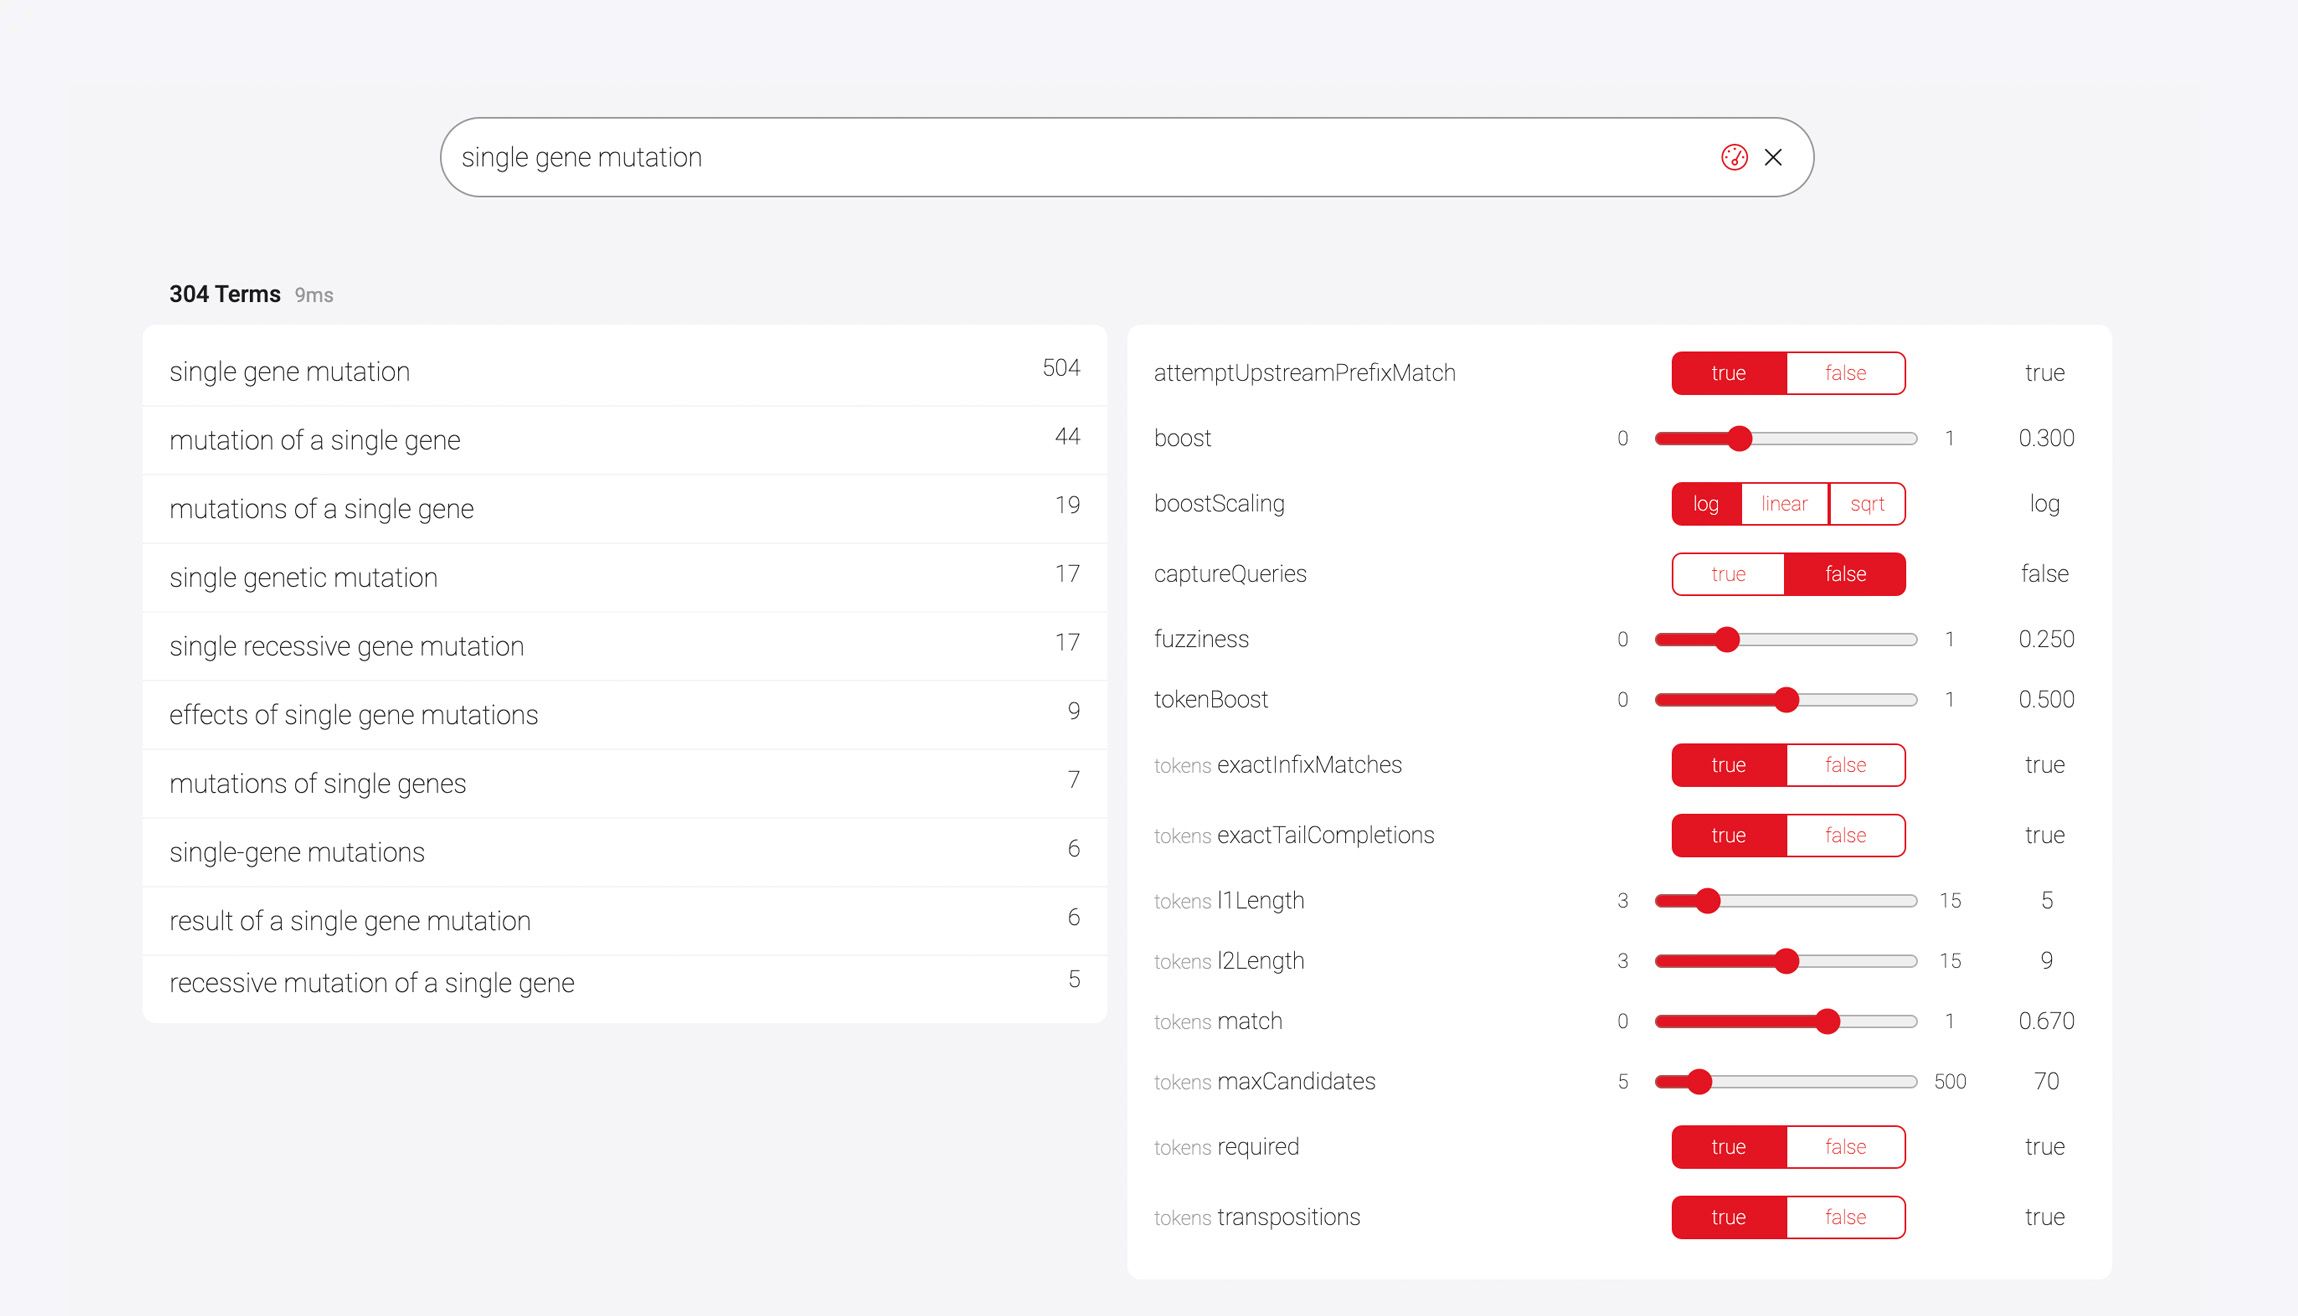The height and width of the screenshot is (1316, 2298).
Task: Set tokens exactInfixMatches to false
Action: [x=1845, y=765]
